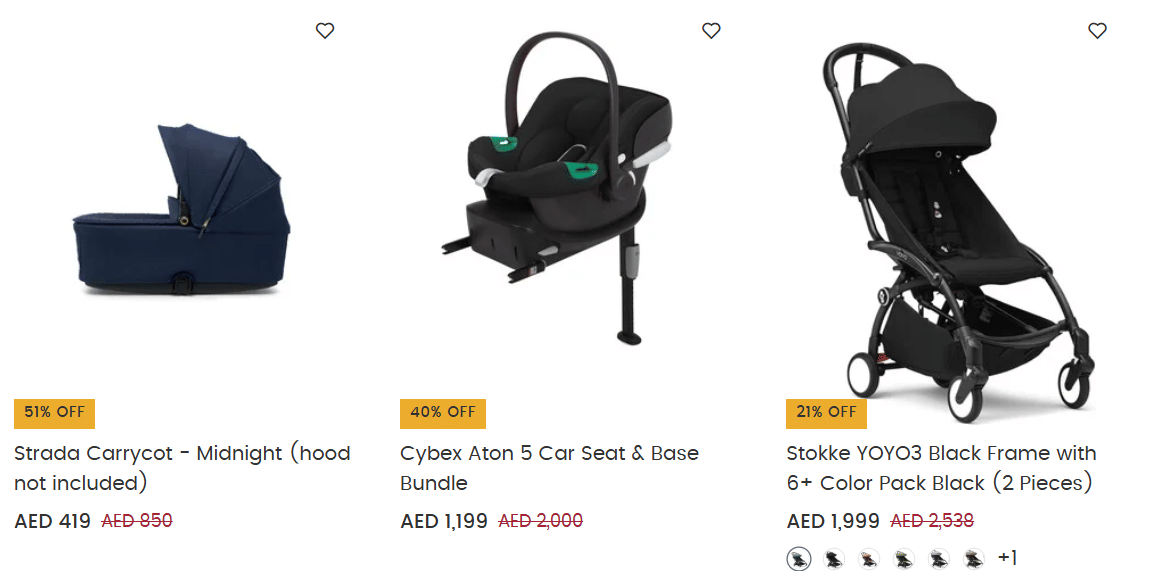Select the first circled stroller color variant
1159x576 pixels.
(798, 559)
